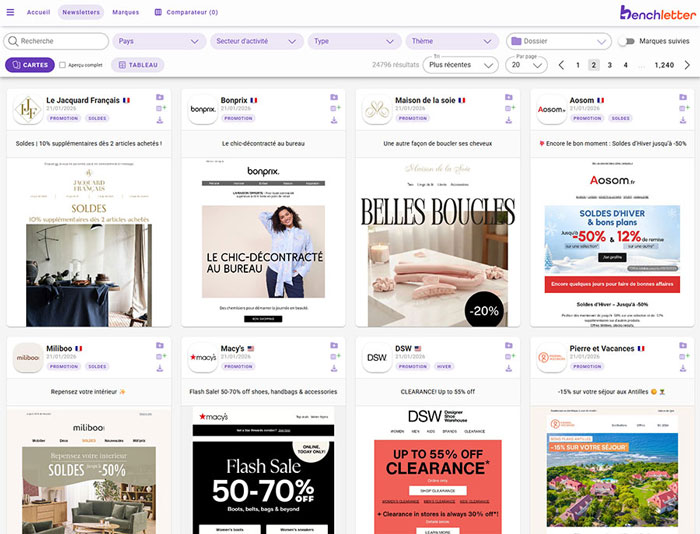Open the hamburger menu icon
The height and width of the screenshot is (534, 700).
point(11,12)
